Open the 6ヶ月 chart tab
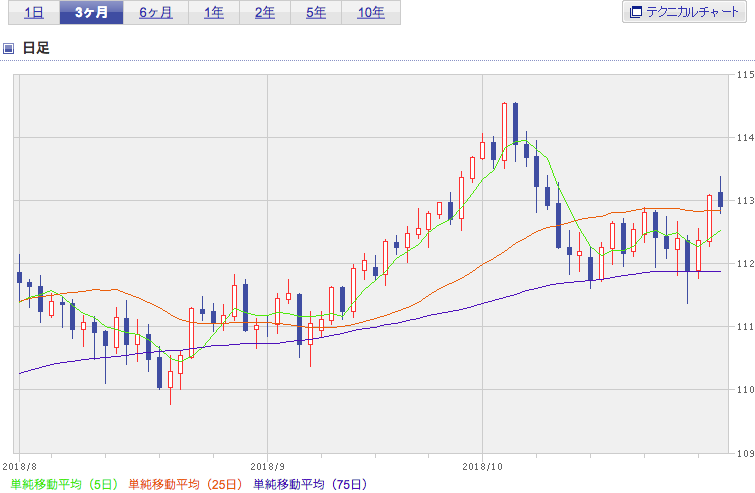Screen dimensions: 755x493 click(156, 13)
